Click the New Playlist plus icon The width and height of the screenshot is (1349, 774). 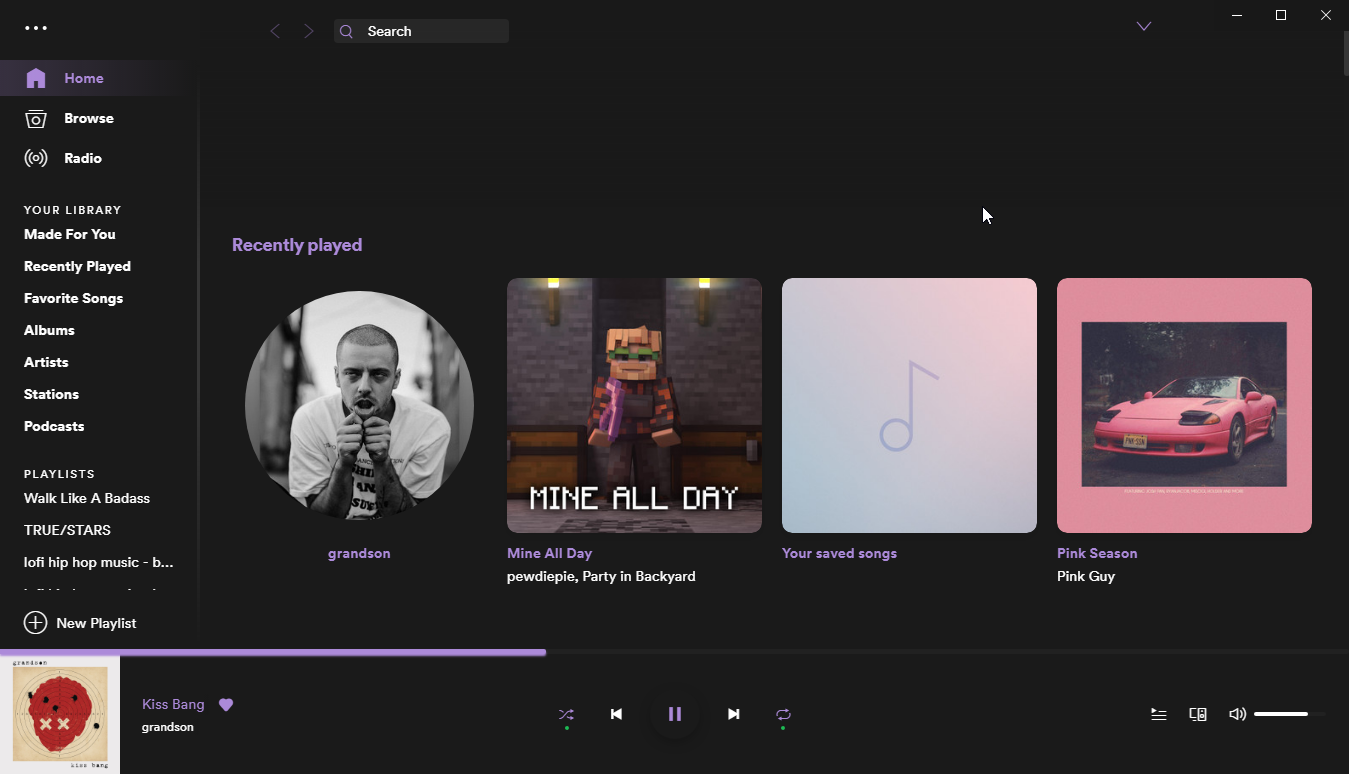coord(35,623)
